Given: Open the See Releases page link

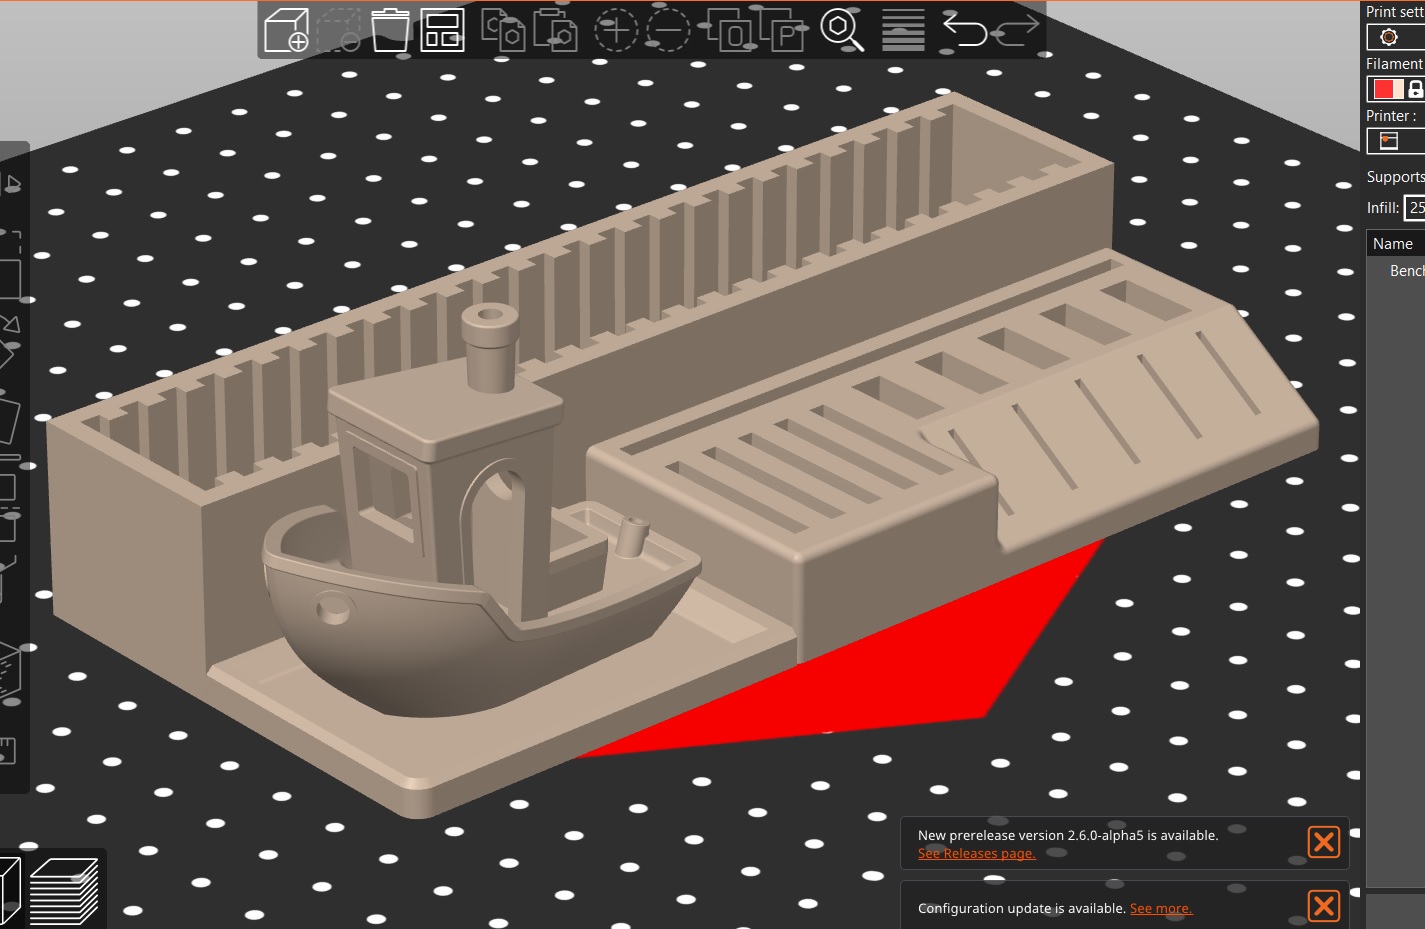Looking at the screenshot, I should click(x=976, y=853).
